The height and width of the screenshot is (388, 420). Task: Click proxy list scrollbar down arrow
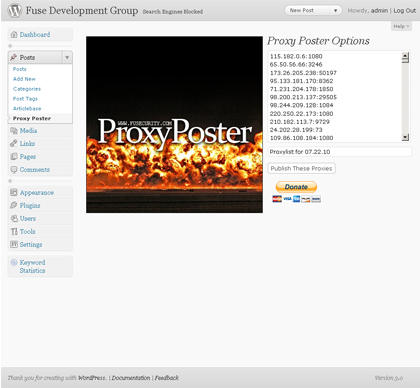pyautogui.click(x=405, y=137)
